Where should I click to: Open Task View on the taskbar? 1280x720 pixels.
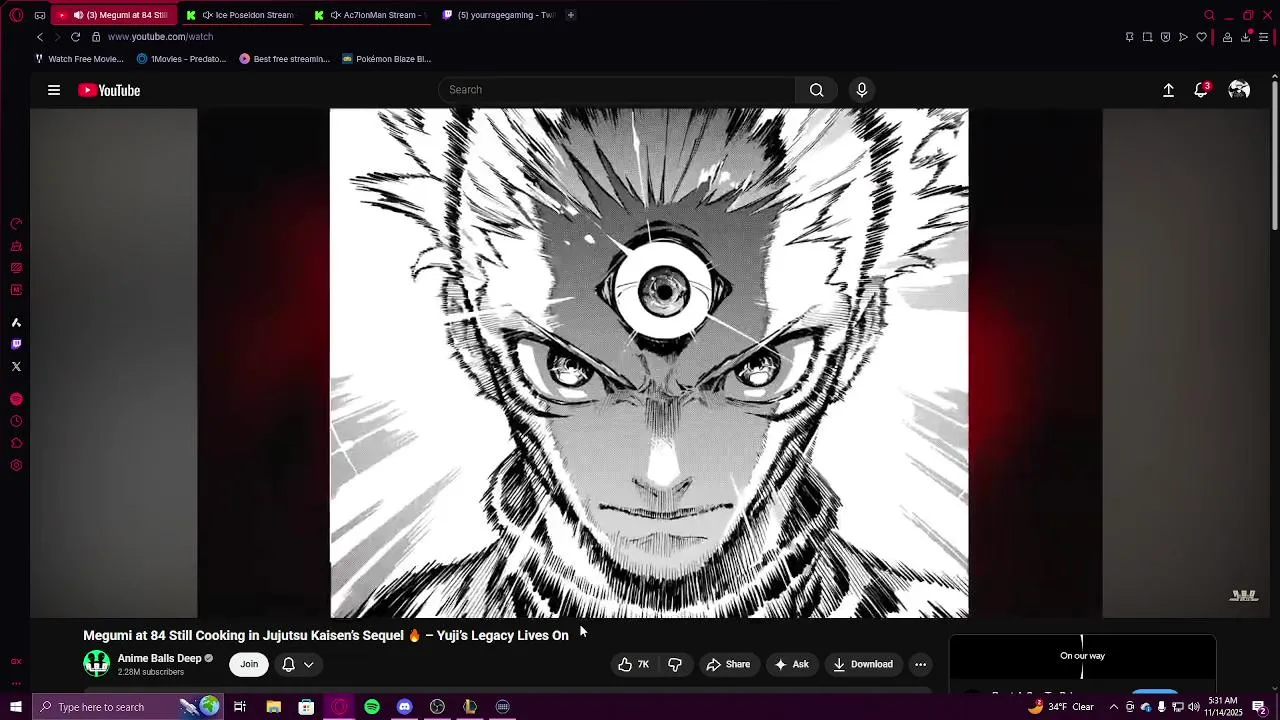click(x=240, y=707)
